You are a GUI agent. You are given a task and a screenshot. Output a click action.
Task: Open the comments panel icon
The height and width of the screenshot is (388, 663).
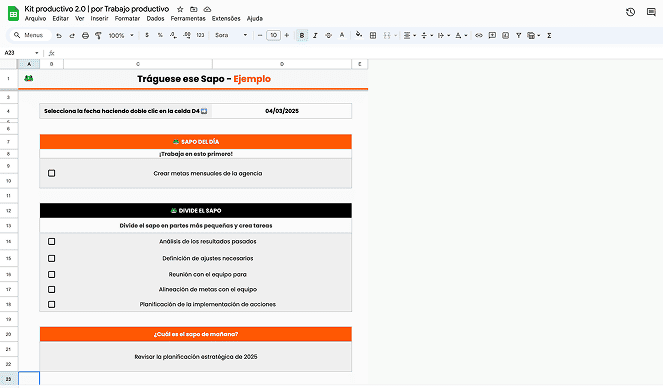point(651,12)
